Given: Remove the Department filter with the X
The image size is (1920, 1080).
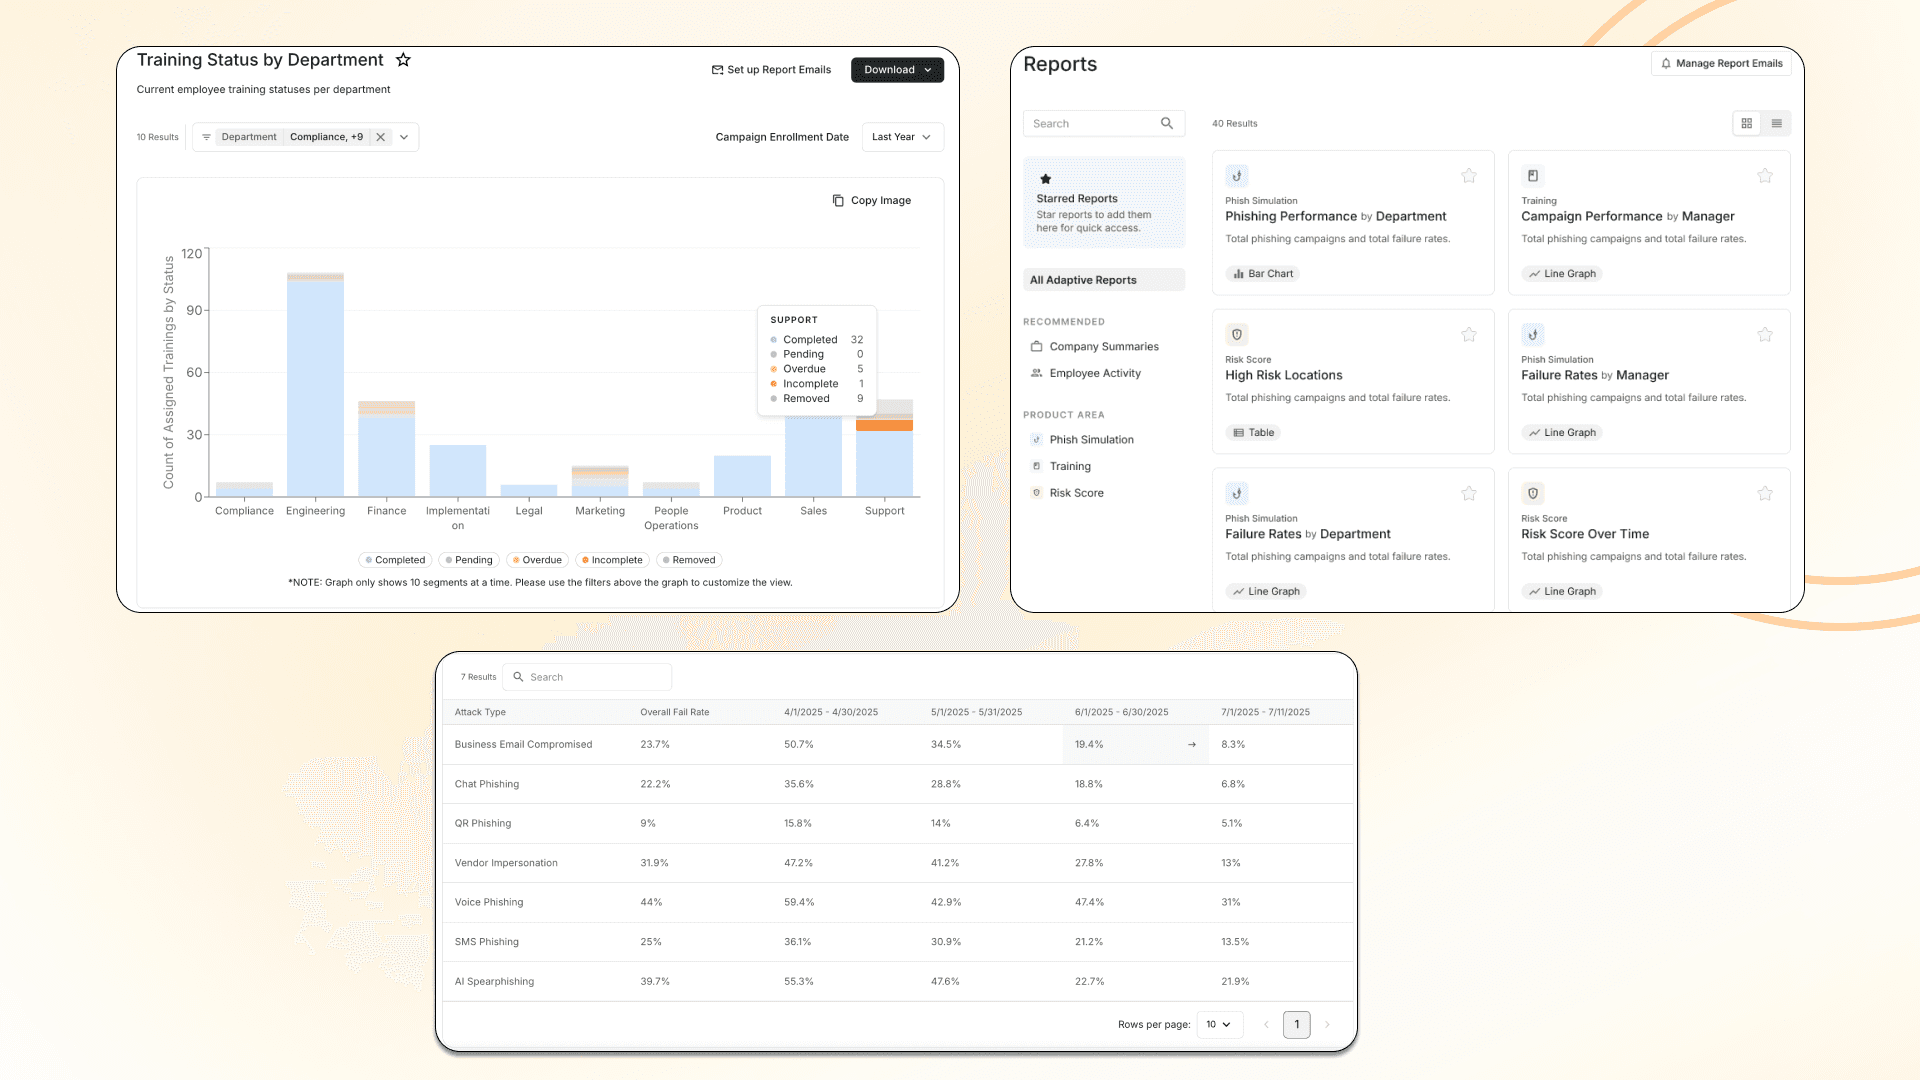Looking at the screenshot, I should [x=380, y=137].
